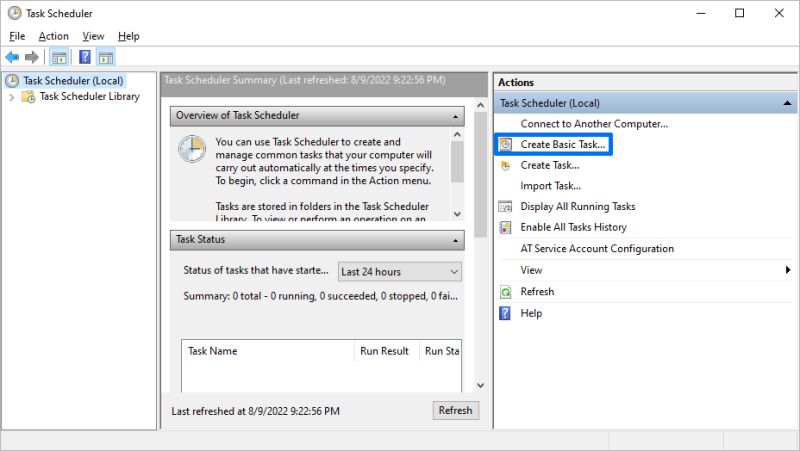800x451 pixels.
Task: Click the Task Scheduler (Local) clock icon in tree
Action: [x=12, y=81]
